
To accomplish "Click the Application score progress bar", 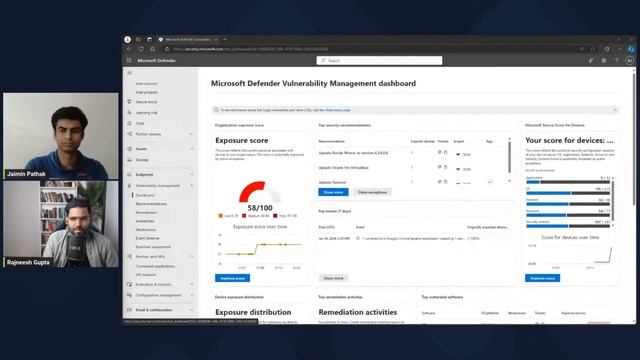I will (568, 182).
